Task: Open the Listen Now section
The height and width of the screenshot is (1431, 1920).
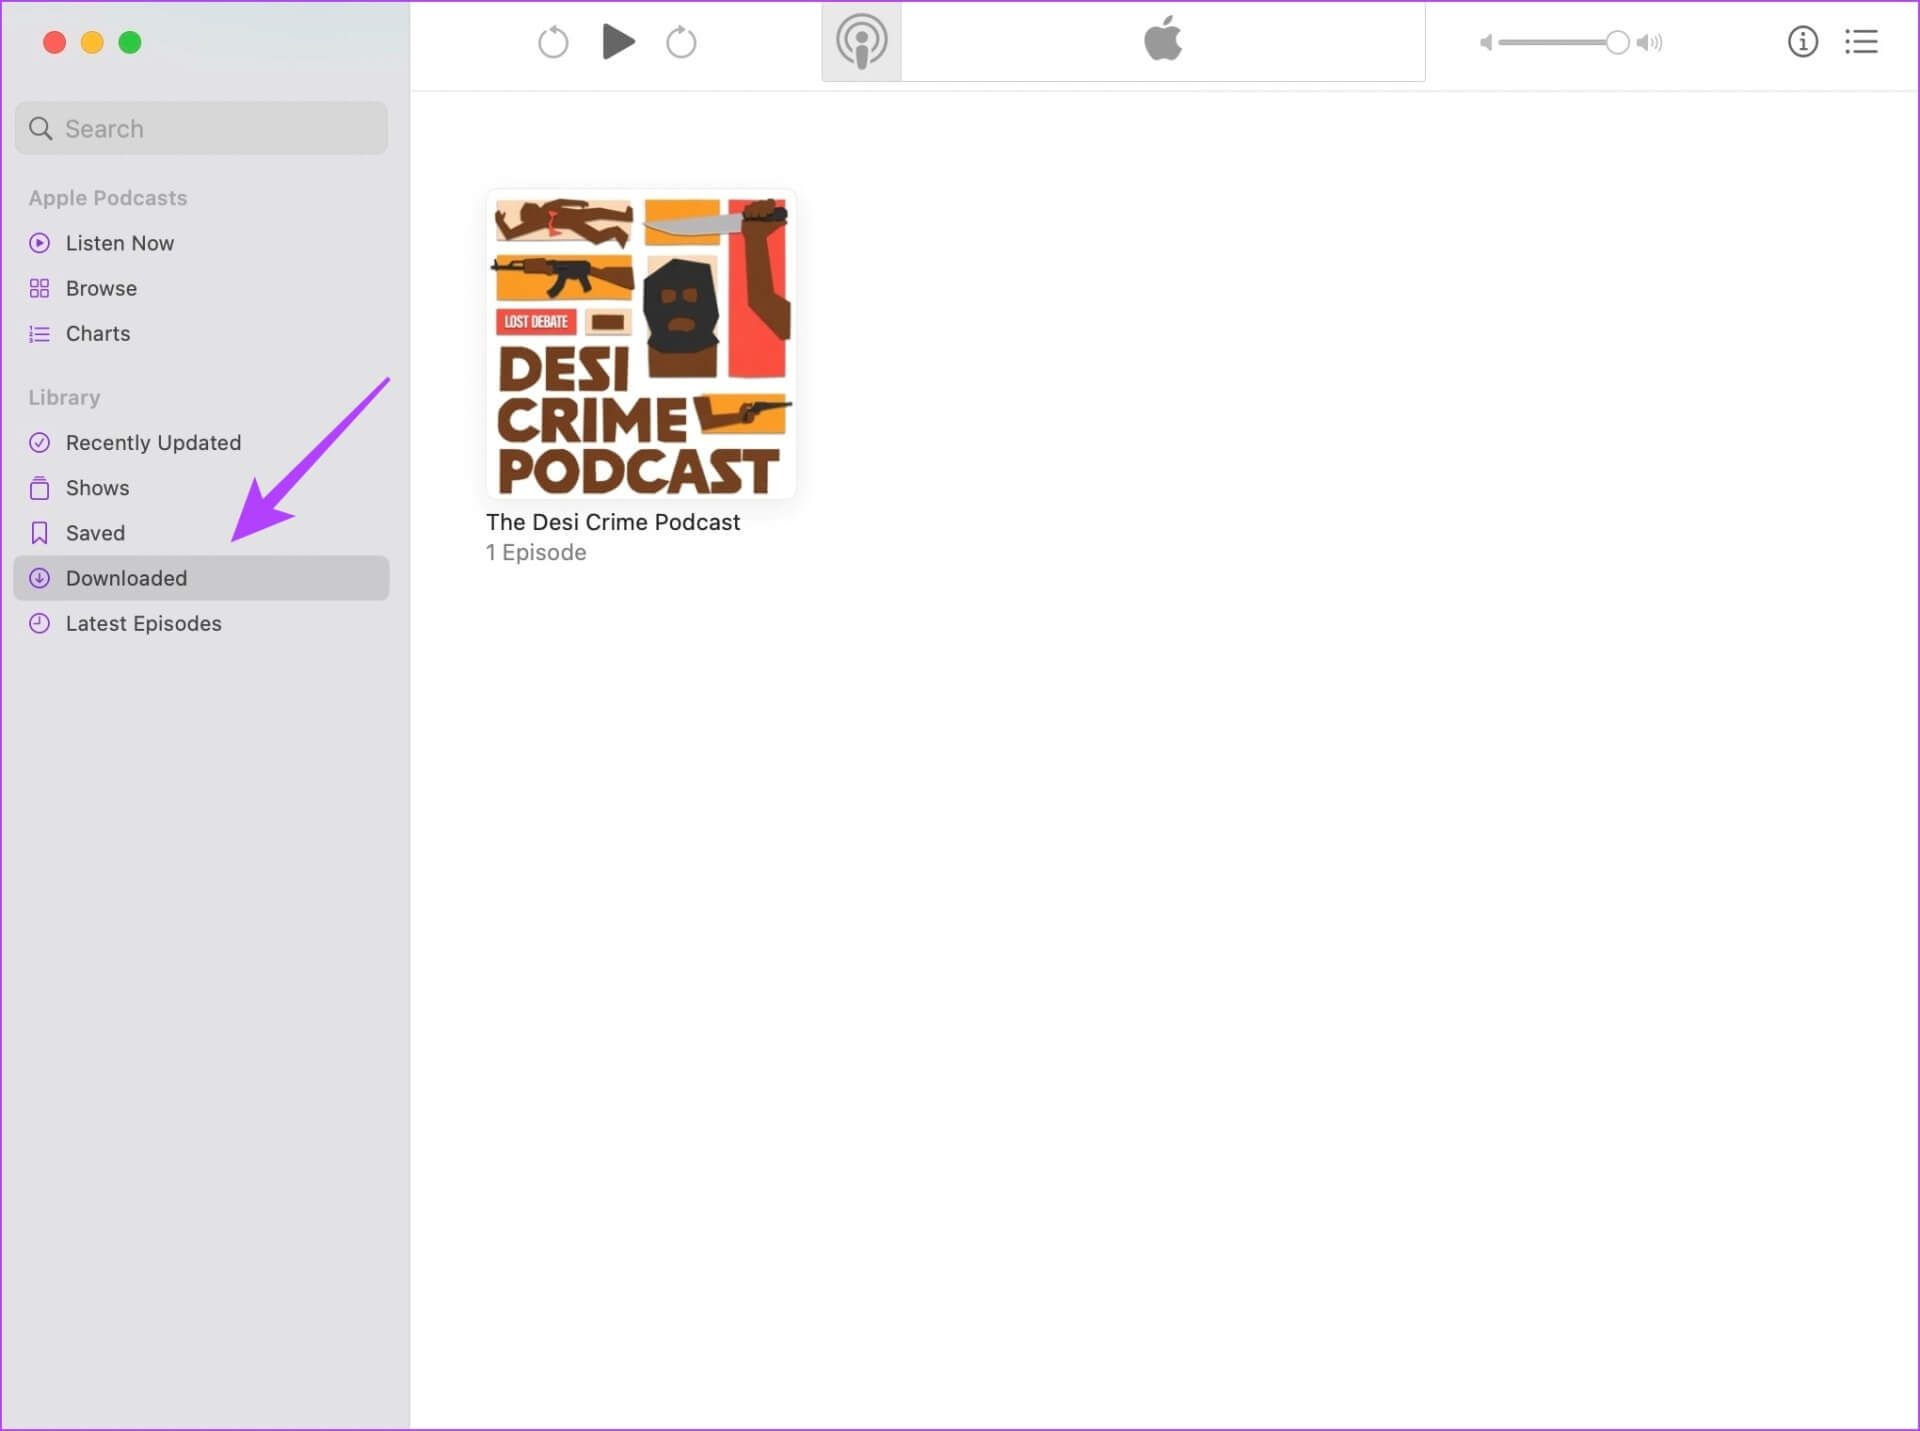Action: [x=119, y=242]
